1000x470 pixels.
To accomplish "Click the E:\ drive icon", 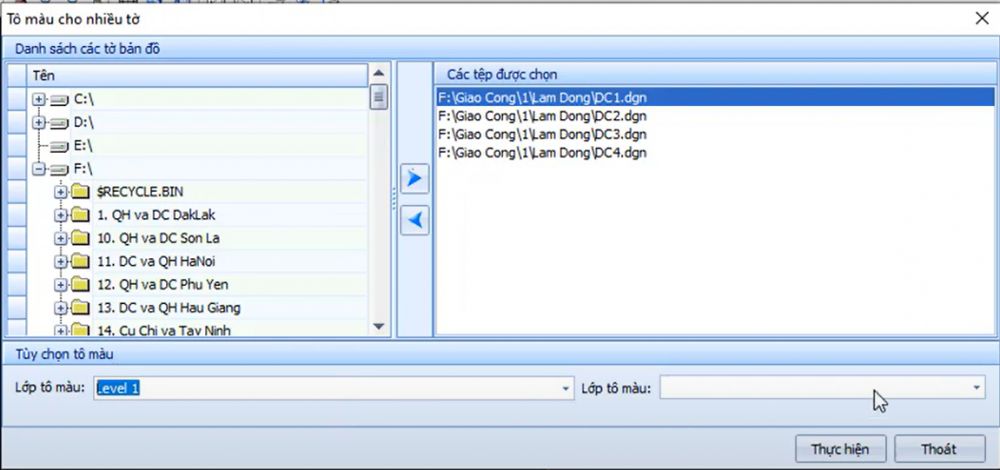I will [x=59, y=146].
